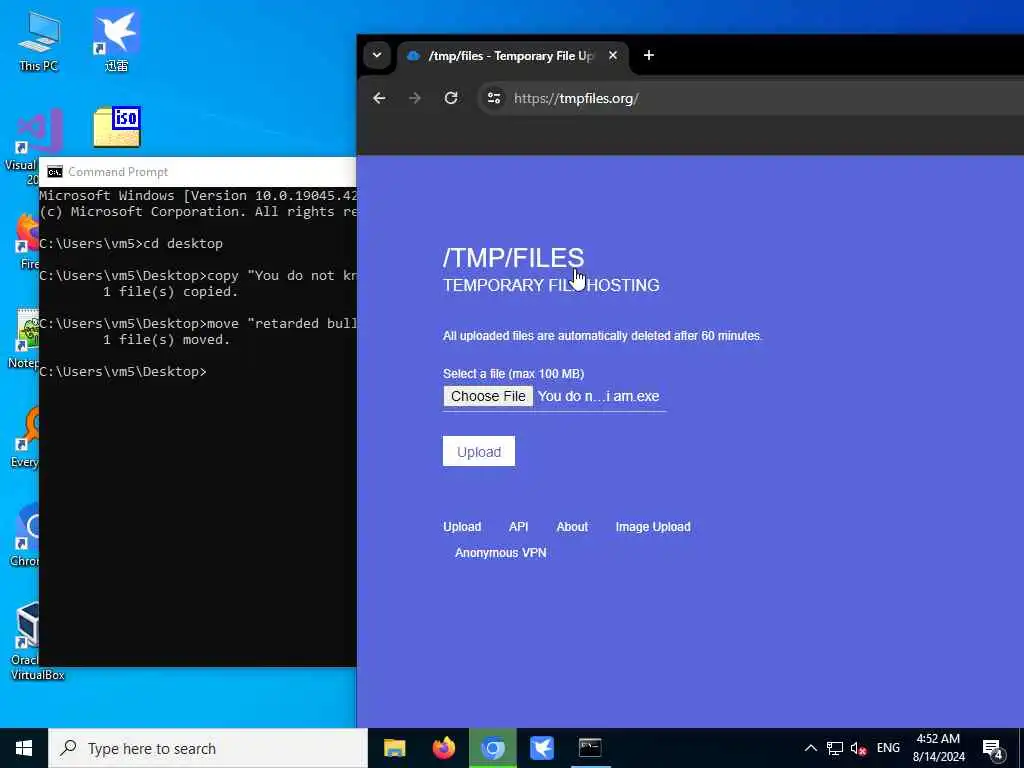Click the 'cd desktop' command line

[x=131, y=244]
